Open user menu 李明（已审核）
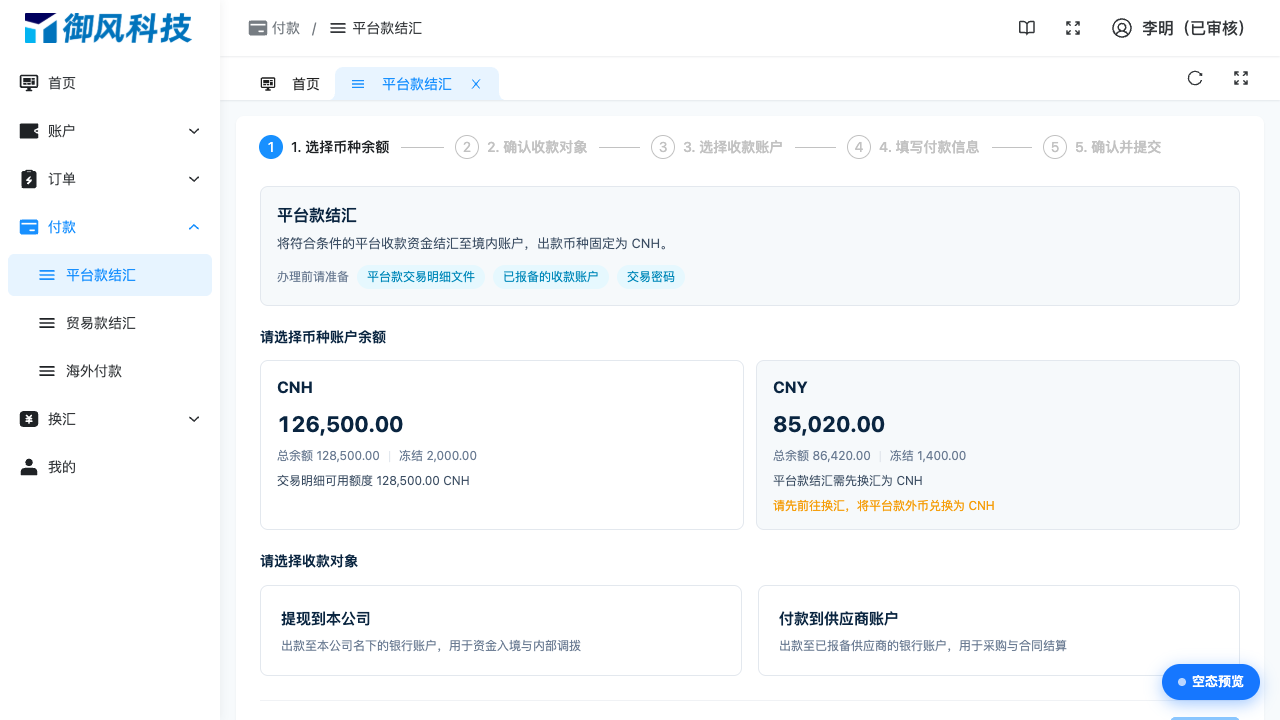 click(1180, 28)
